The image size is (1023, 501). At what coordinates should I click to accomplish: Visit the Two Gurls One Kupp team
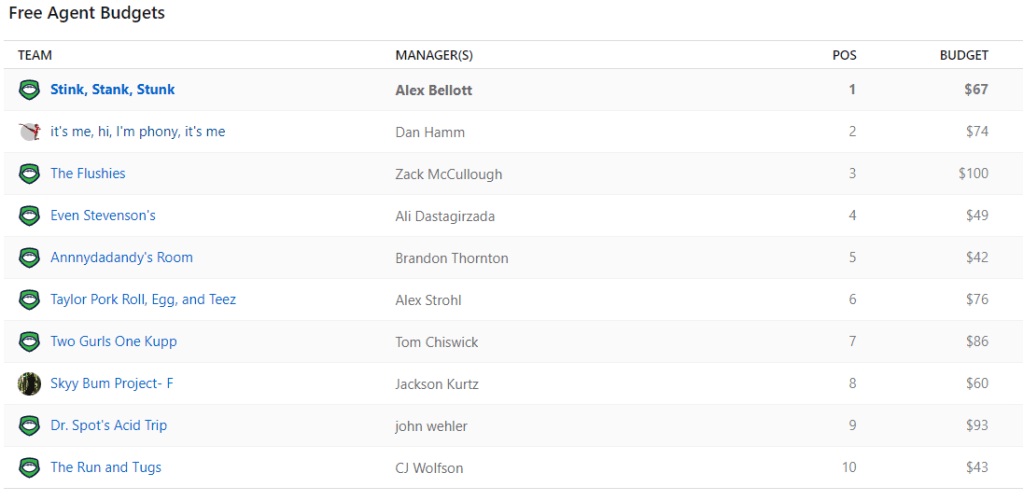[x=113, y=342]
